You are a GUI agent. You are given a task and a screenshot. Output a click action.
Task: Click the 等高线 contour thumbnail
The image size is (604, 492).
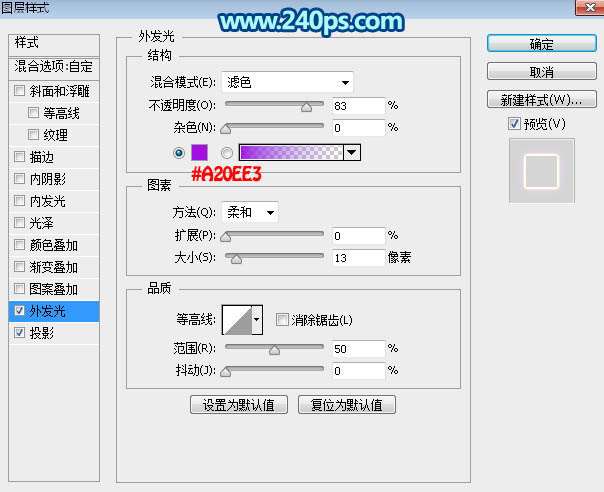pos(237,319)
